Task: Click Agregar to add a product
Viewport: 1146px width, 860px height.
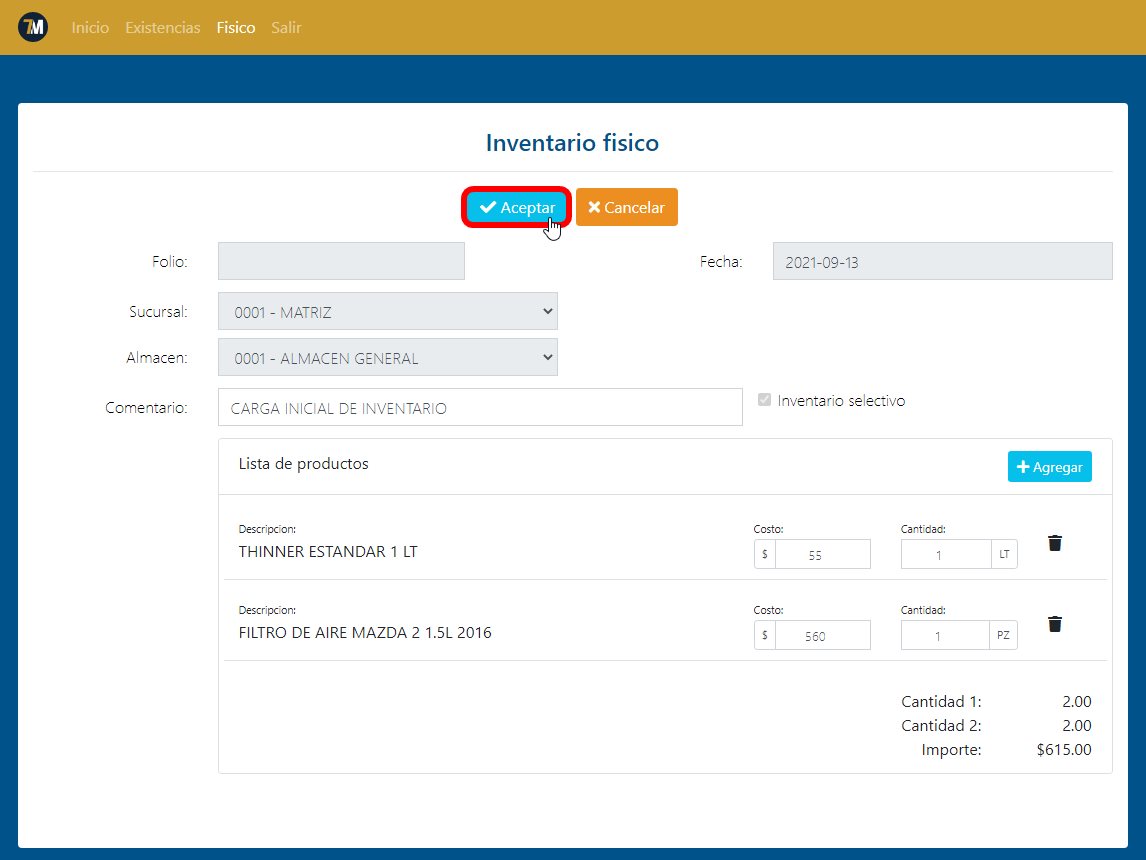Action: coord(1049,467)
